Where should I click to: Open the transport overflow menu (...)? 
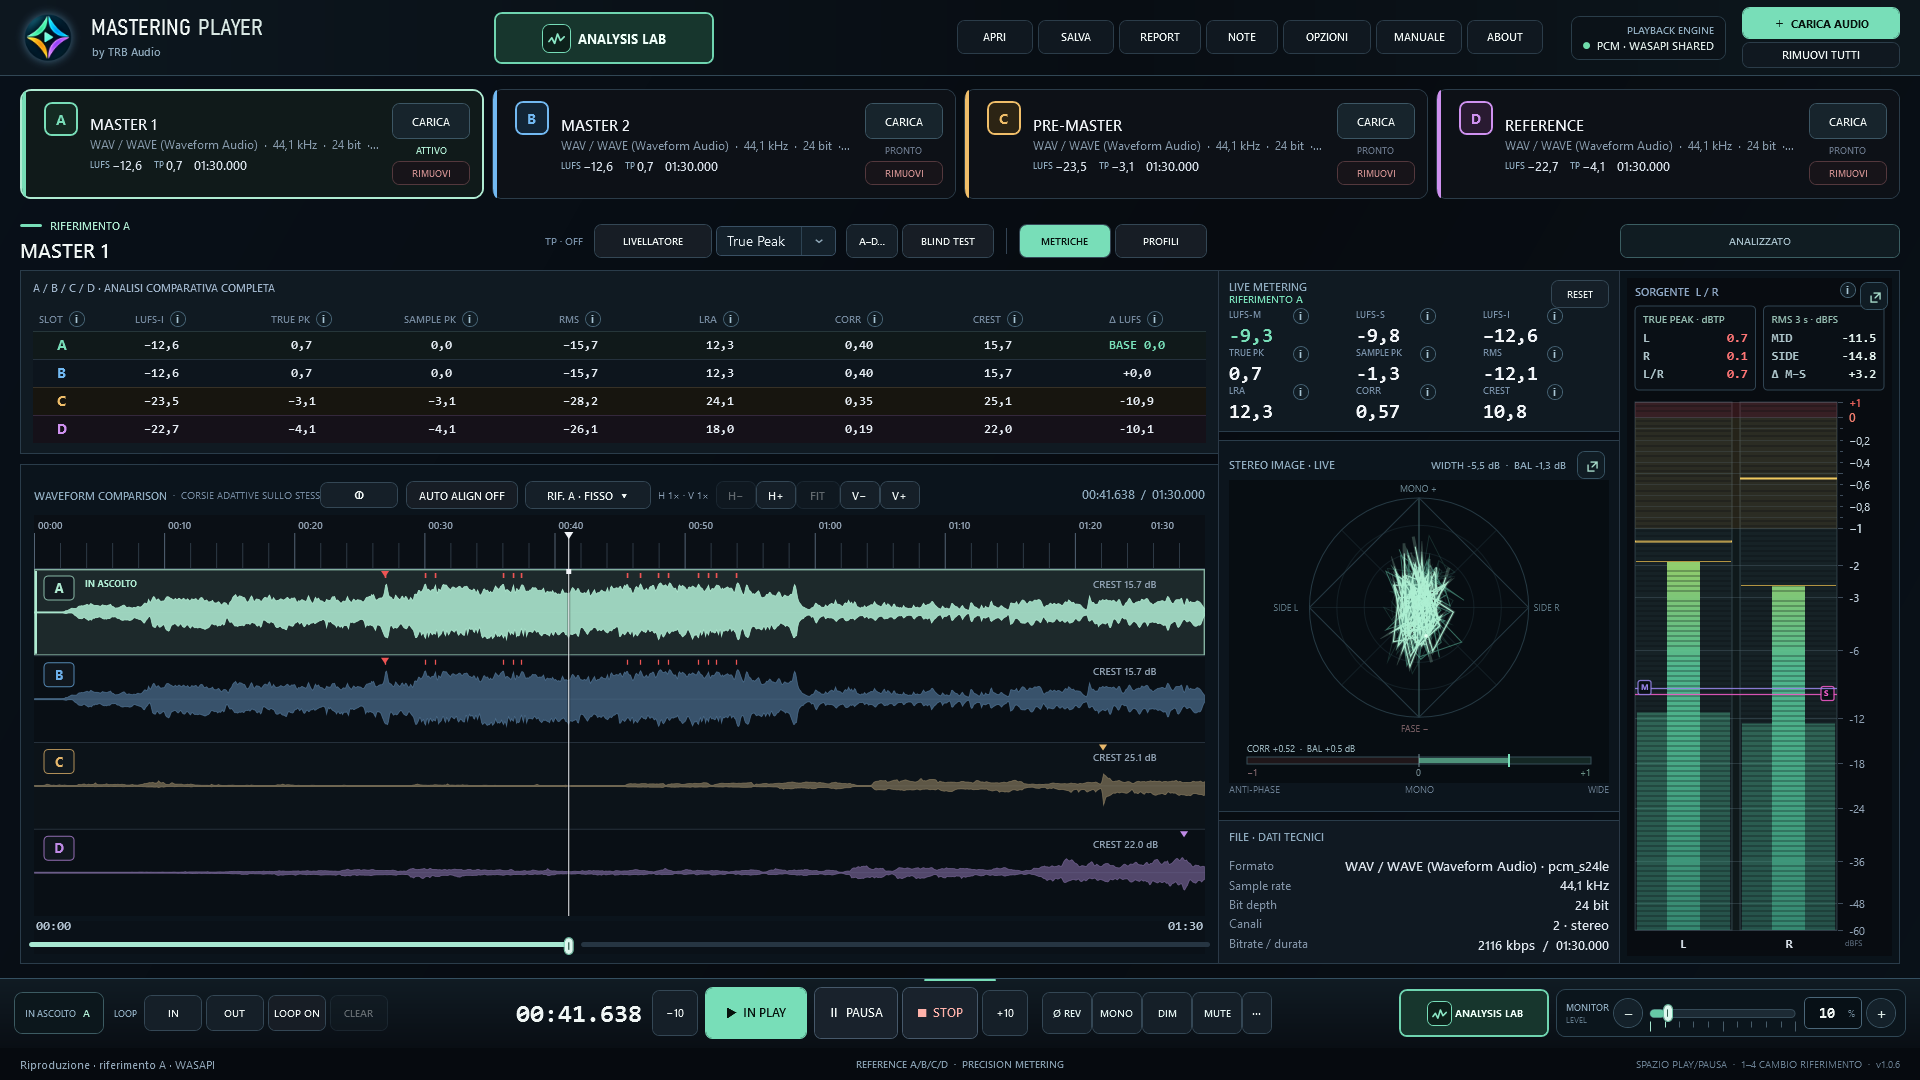pyautogui.click(x=1256, y=1013)
